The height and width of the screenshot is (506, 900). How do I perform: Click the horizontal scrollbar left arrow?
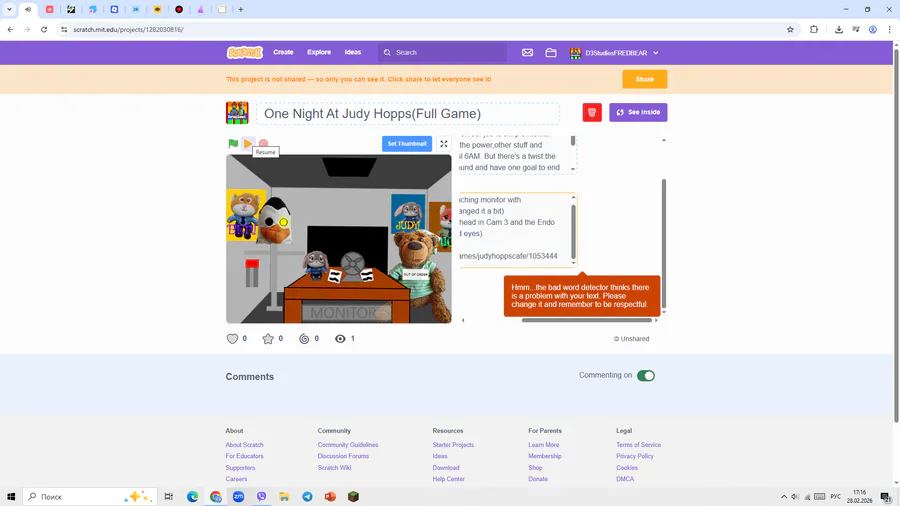(463, 320)
